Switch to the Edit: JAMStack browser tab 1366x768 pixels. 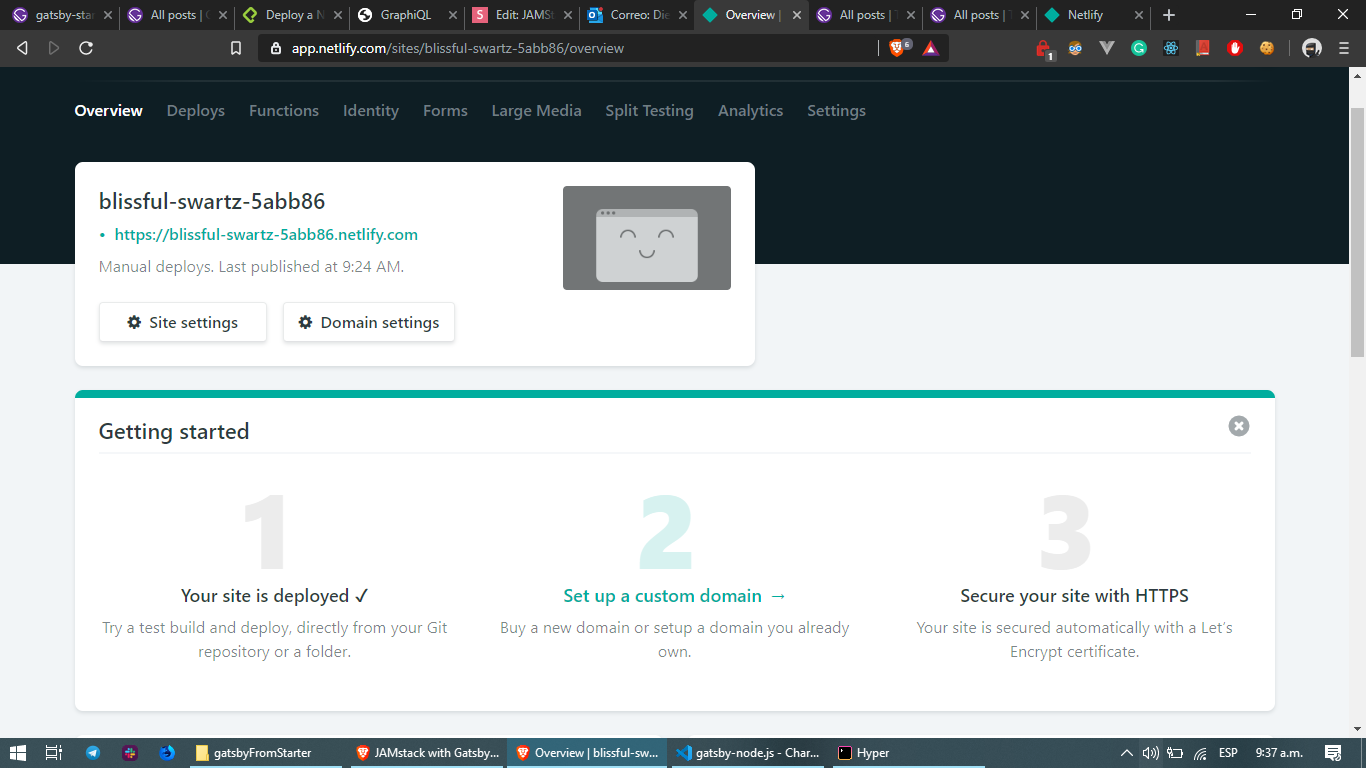coord(520,15)
